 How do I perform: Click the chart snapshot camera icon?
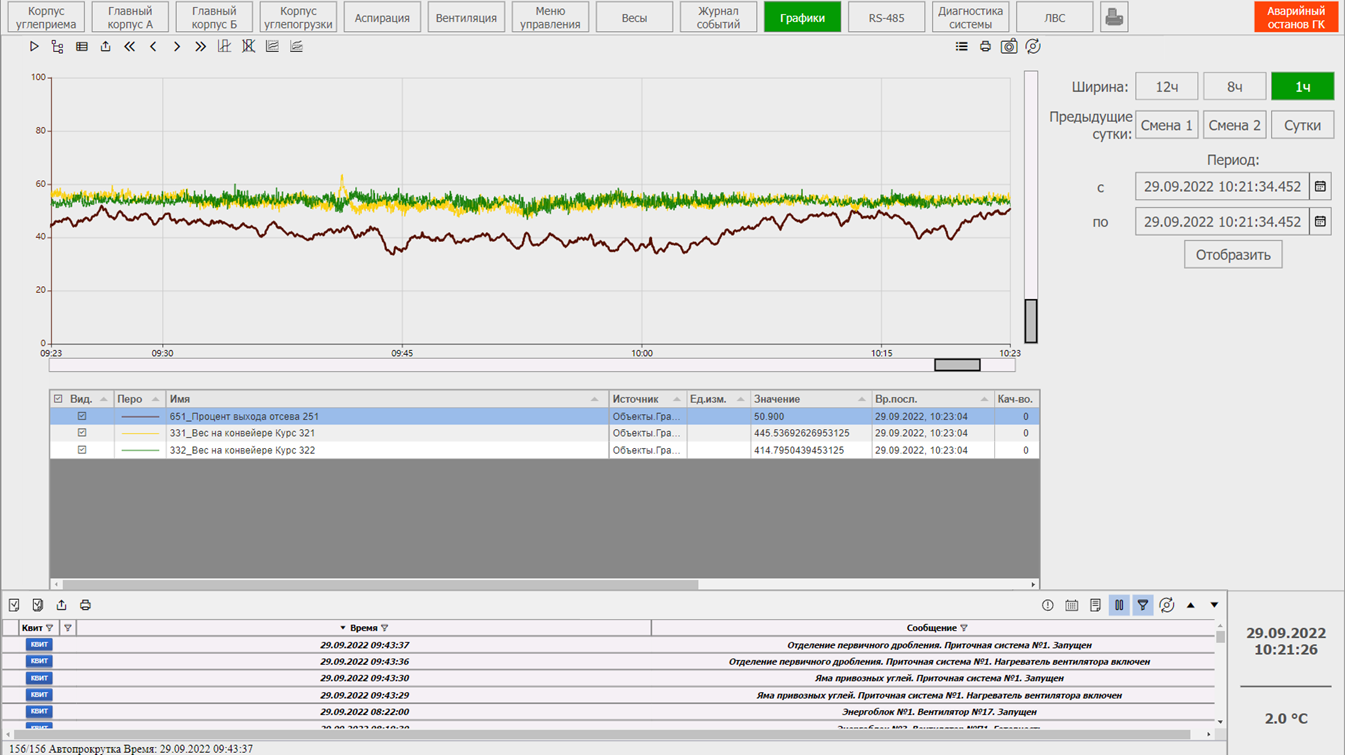[x=1009, y=46]
